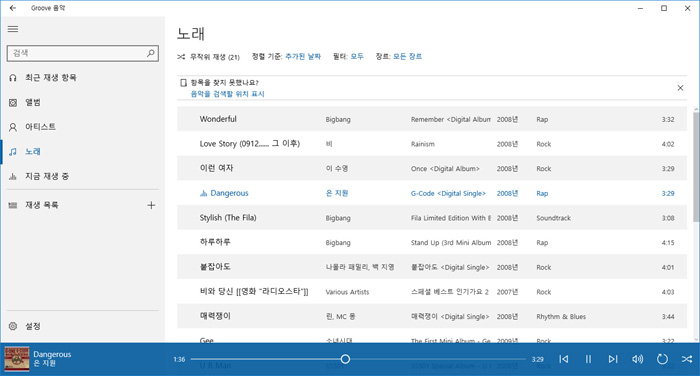Viewport: 700px width, 376px height.
Task: Select song Wonderful
Action: pos(432,119)
